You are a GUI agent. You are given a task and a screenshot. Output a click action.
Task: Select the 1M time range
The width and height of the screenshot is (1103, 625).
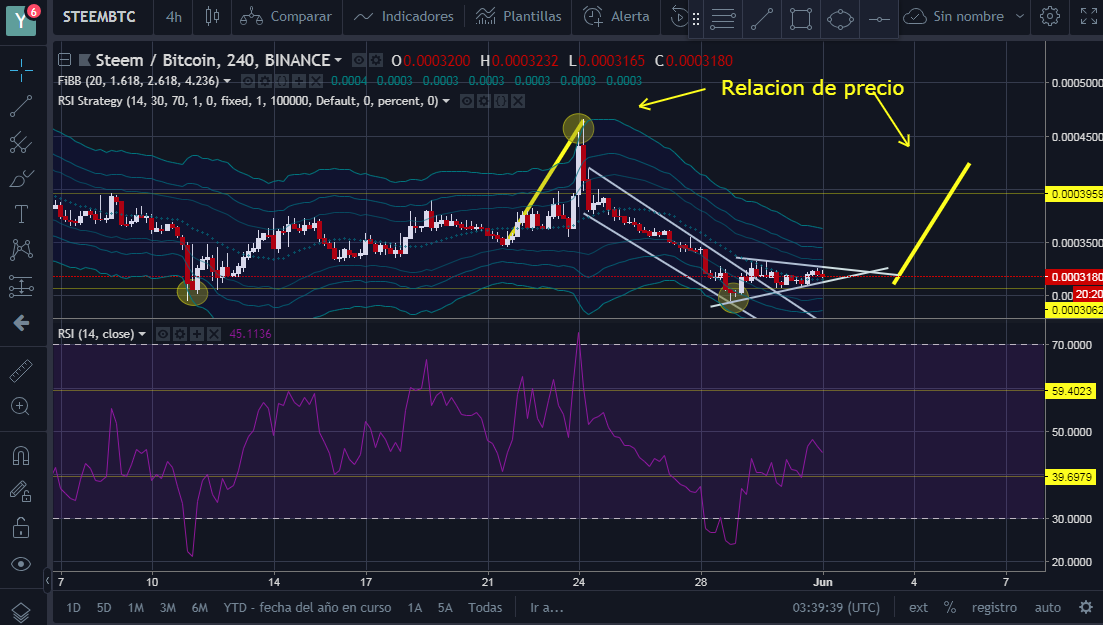pos(136,607)
